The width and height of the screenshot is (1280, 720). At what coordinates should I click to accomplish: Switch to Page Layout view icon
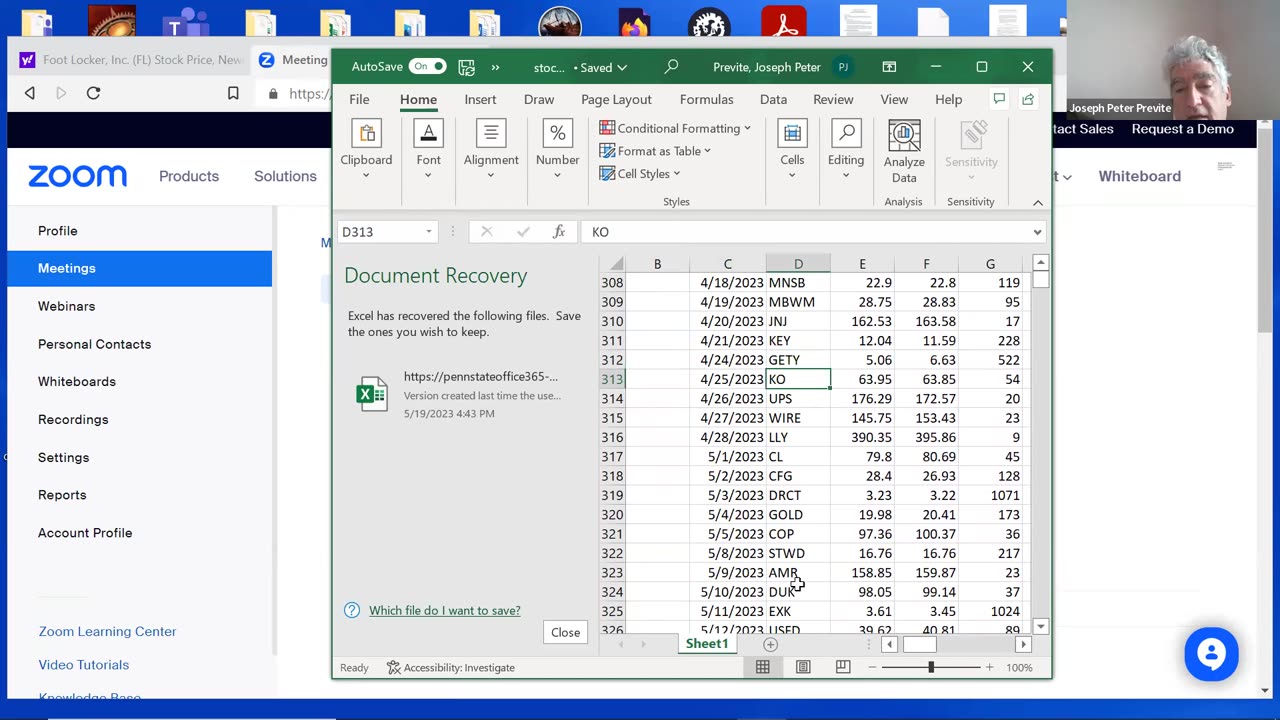pyautogui.click(x=803, y=667)
